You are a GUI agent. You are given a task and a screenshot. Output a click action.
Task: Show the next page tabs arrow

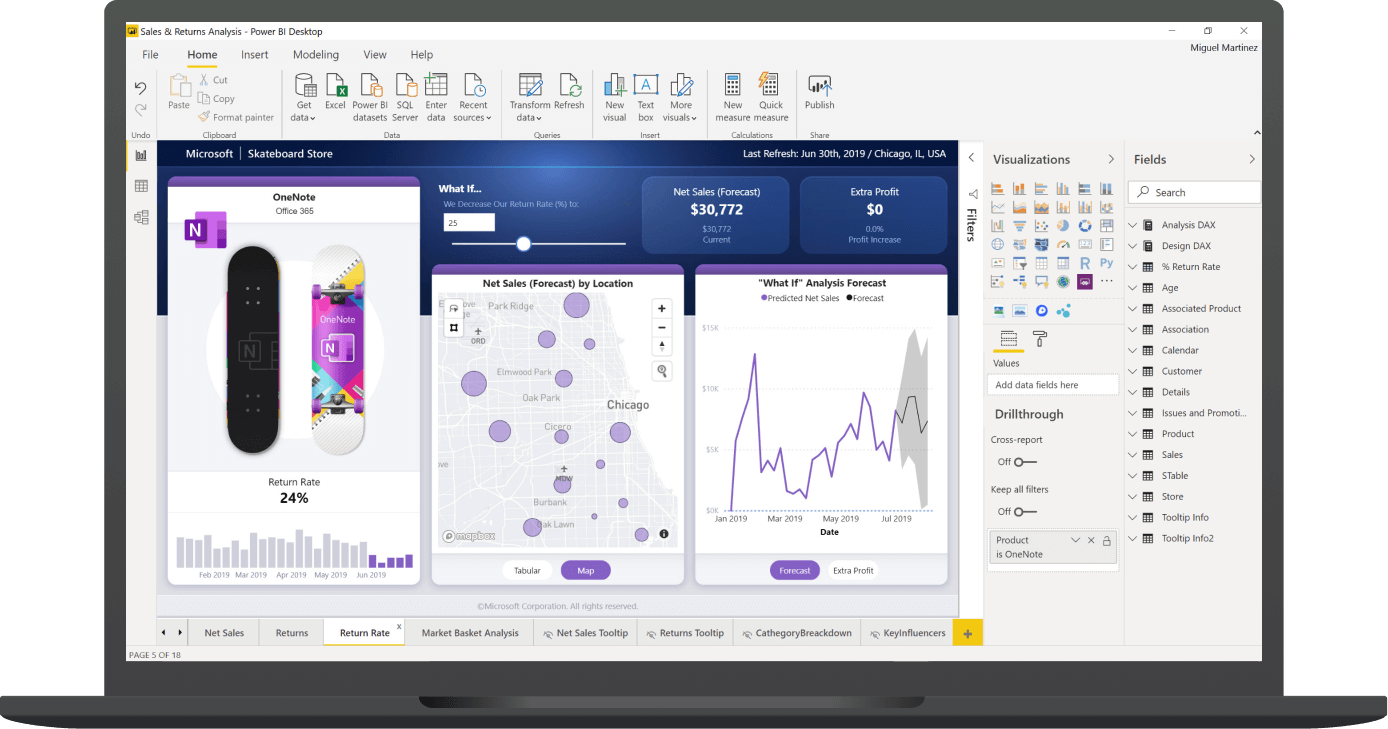[x=180, y=632]
